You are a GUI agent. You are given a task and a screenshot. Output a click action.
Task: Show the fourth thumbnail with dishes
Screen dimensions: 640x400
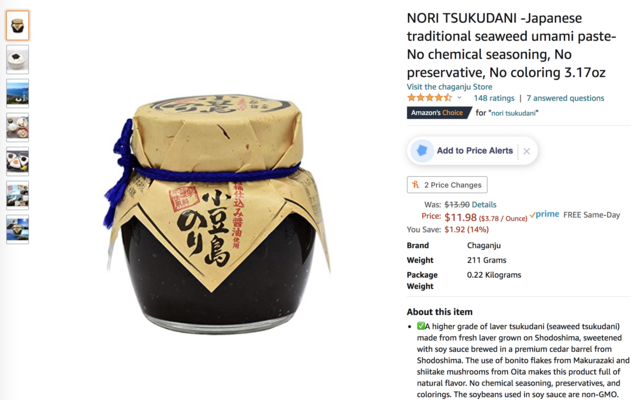point(18,127)
